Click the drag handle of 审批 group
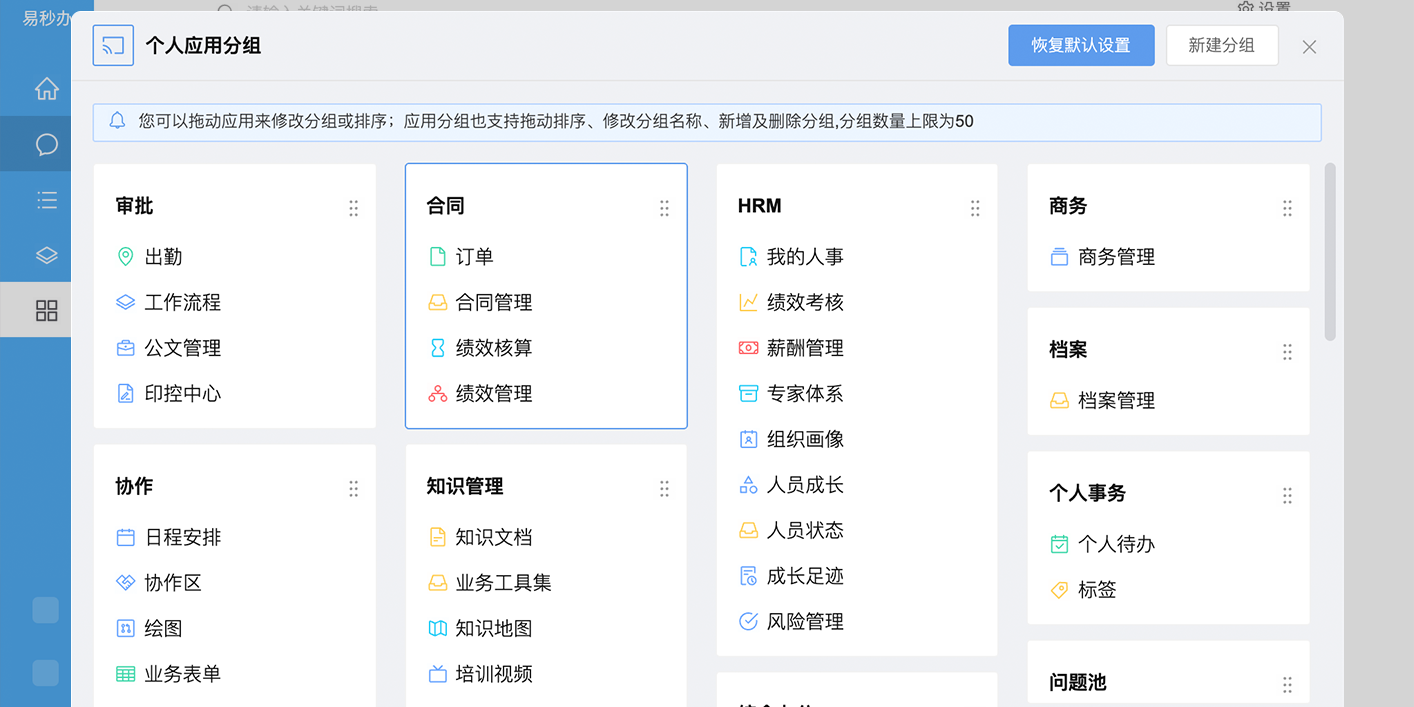This screenshot has height=707, width=1414. pyautogui.click(x=353, y=208)
